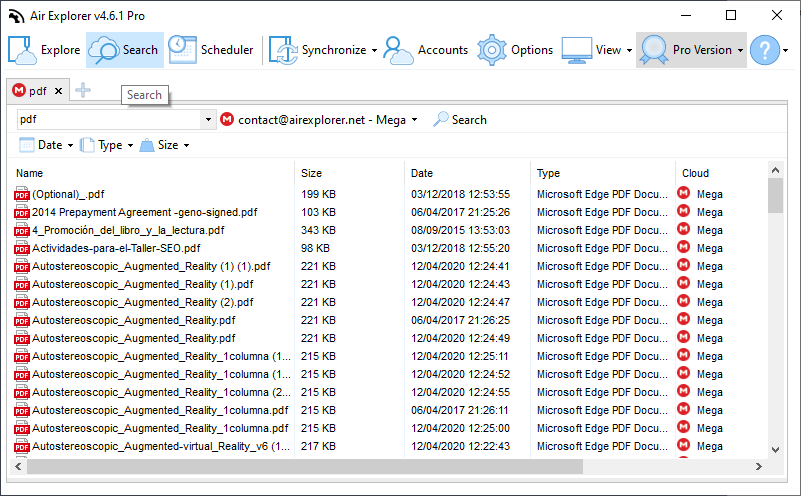Open the Scheduler calendar icon
Viewport: 801px width, 496px height.
182,50
